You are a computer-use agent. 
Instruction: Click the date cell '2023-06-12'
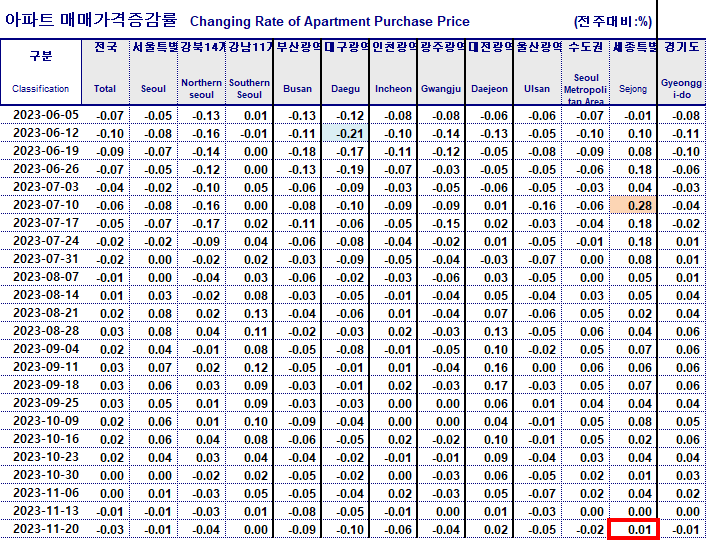click(x=46, y=133)
